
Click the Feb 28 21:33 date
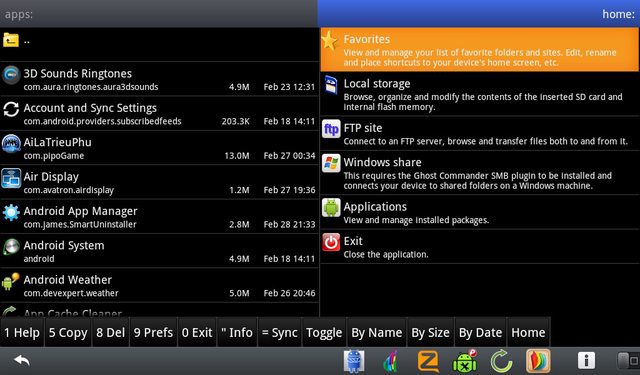pyautogui.click(x=289, y=224)
